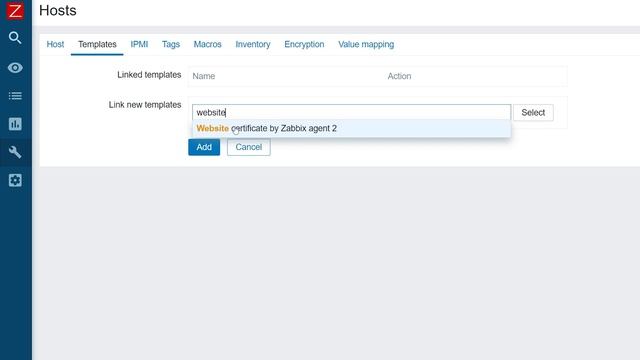Viewport: 640px width, 360px height.
Task: Click the Zabbix logo icon
Action: 15,11
